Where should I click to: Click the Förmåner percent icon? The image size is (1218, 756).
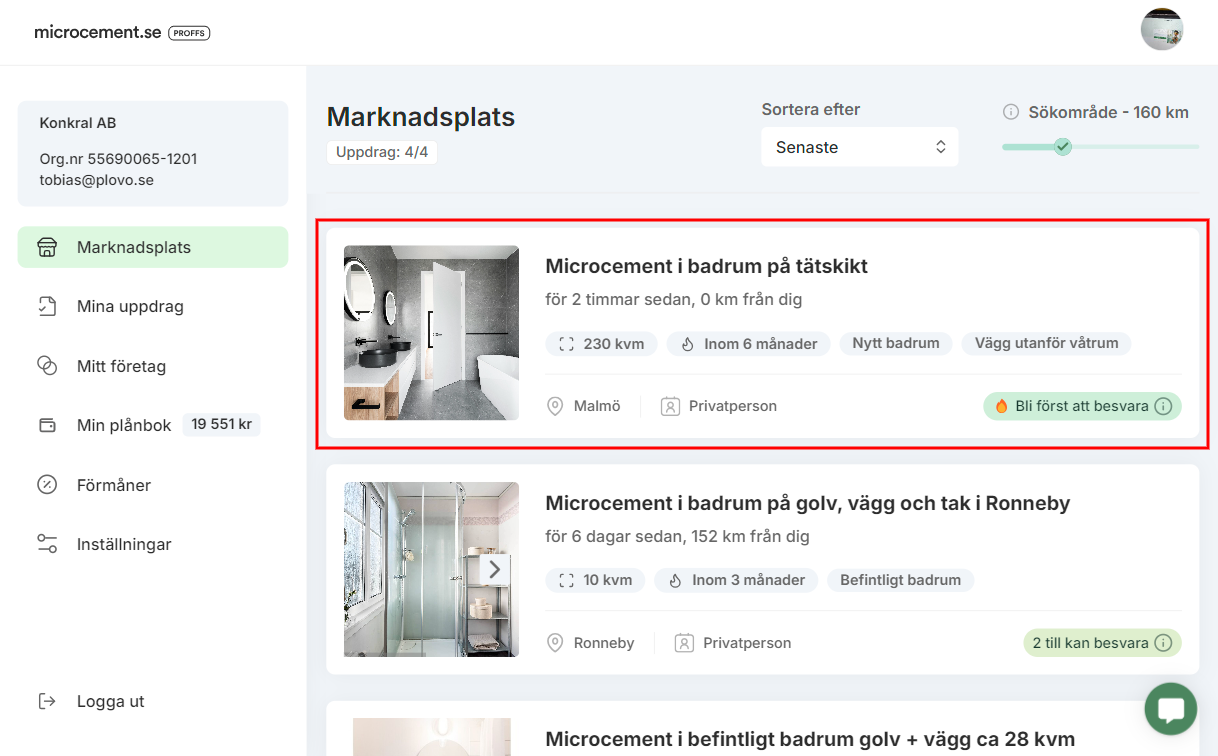coord(47,485)
